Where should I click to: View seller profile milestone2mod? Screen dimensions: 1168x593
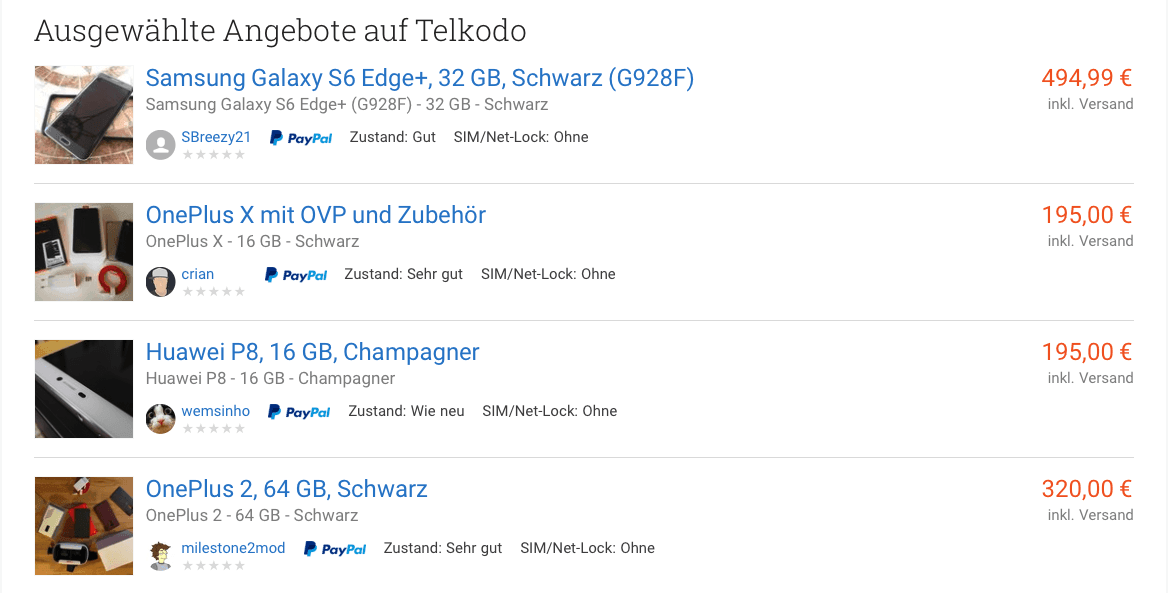coord(233,548)
